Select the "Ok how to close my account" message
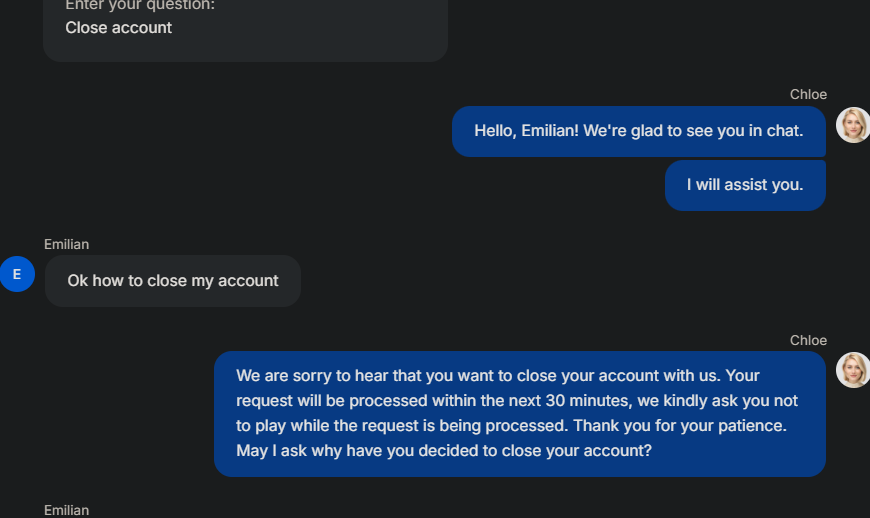 click(173, 281)
